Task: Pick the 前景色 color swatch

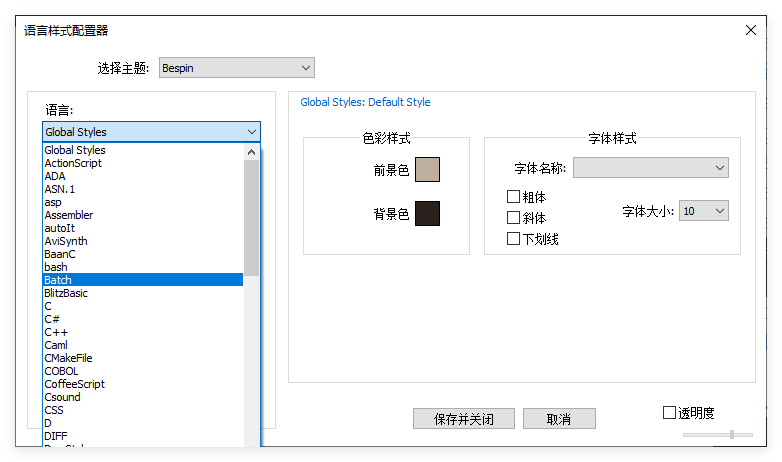Action: click(x=427, y=170)
